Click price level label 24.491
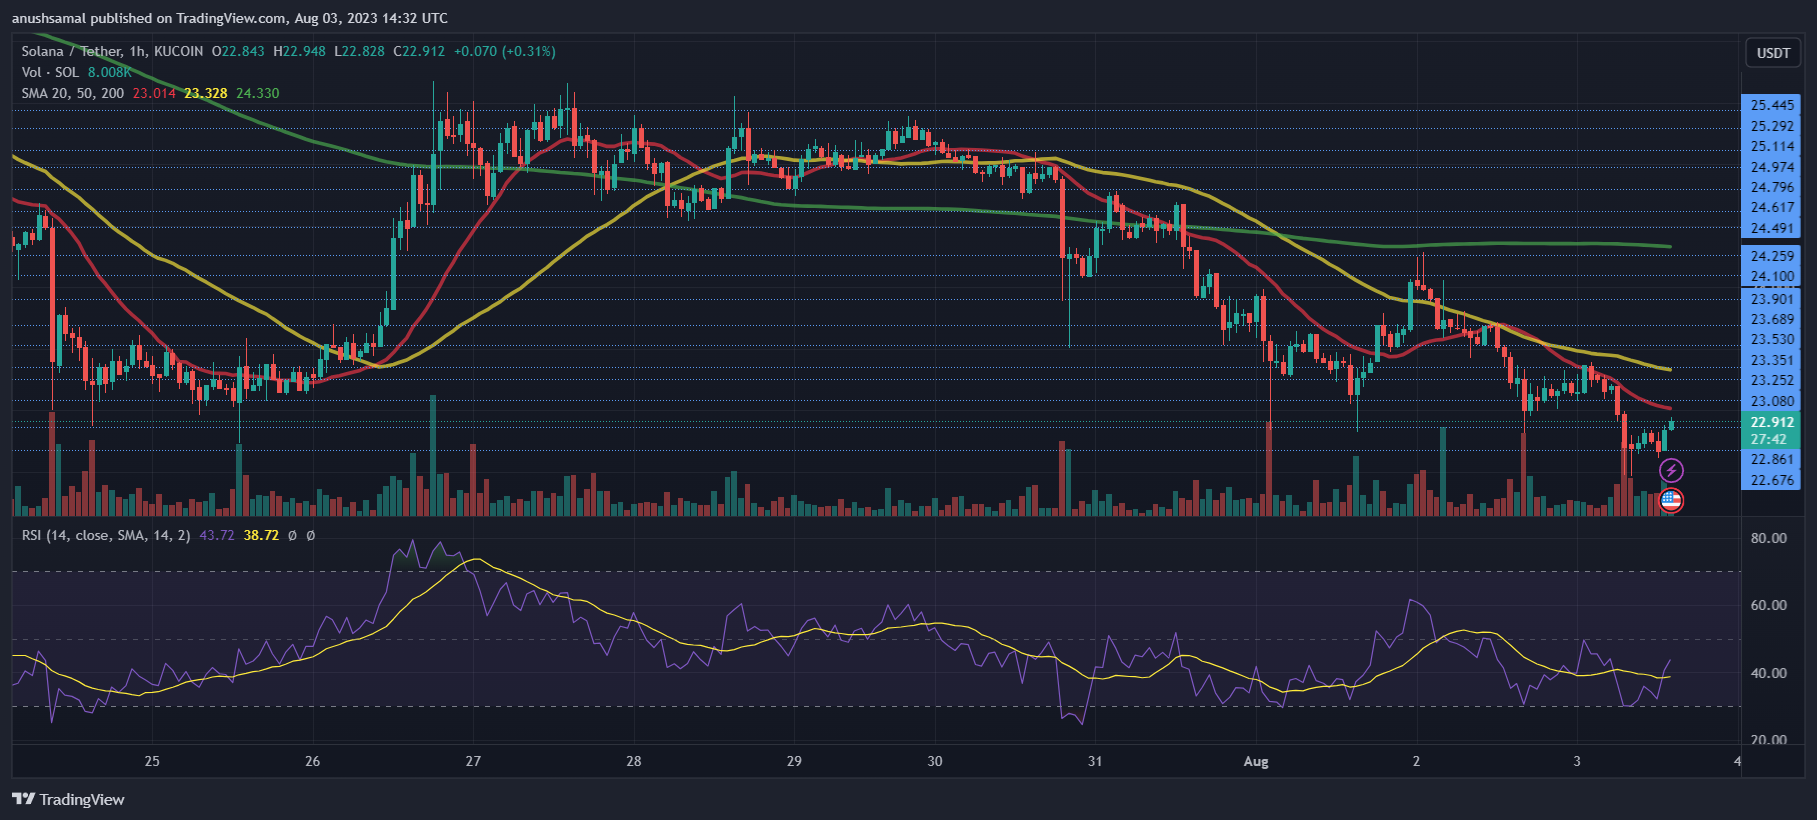Image resolution: width=1817 pixels, height=820 pixels. [x=1772, y=228]
